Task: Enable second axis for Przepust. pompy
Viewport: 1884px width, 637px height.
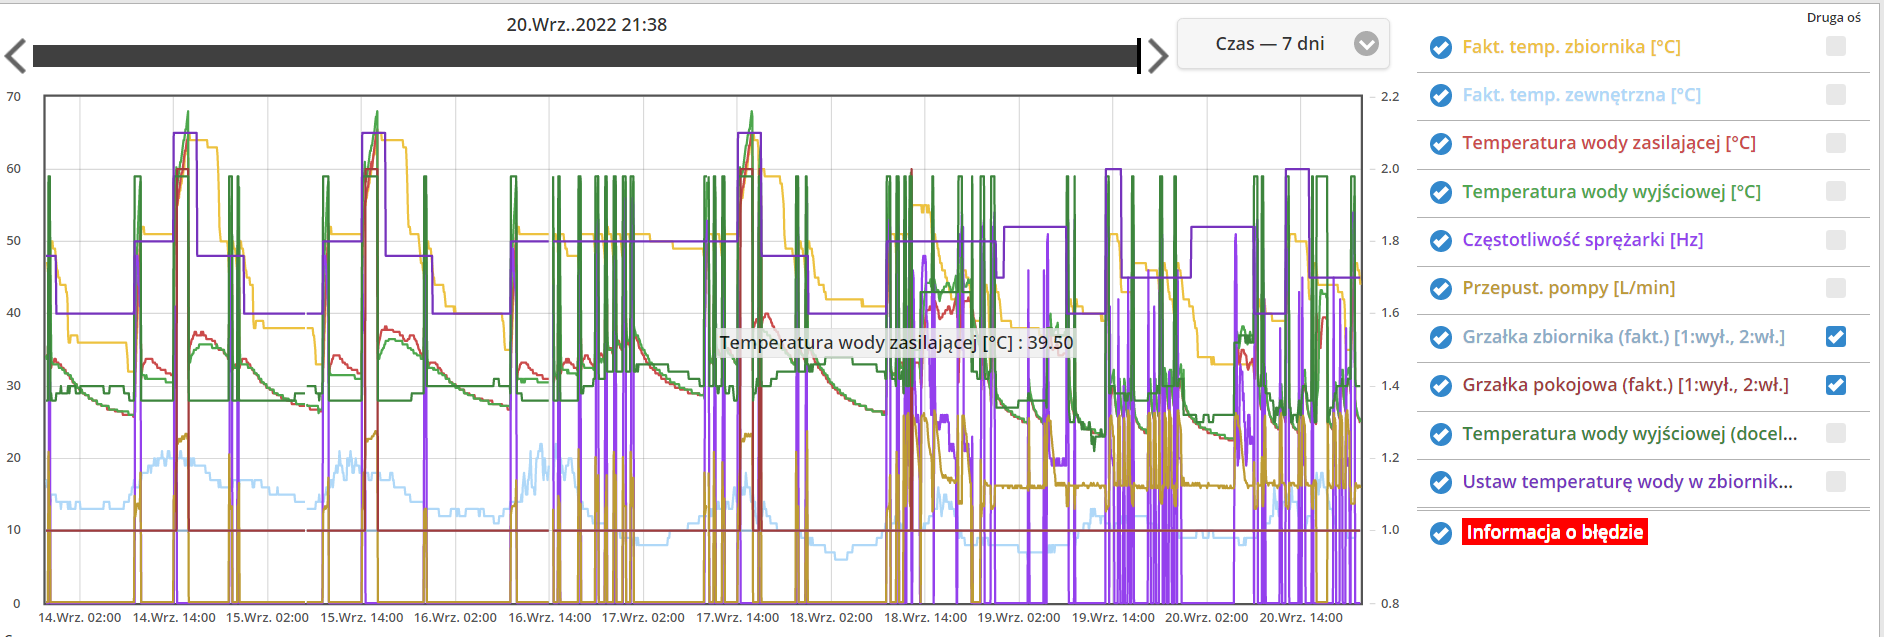Action: point(1836,288)
